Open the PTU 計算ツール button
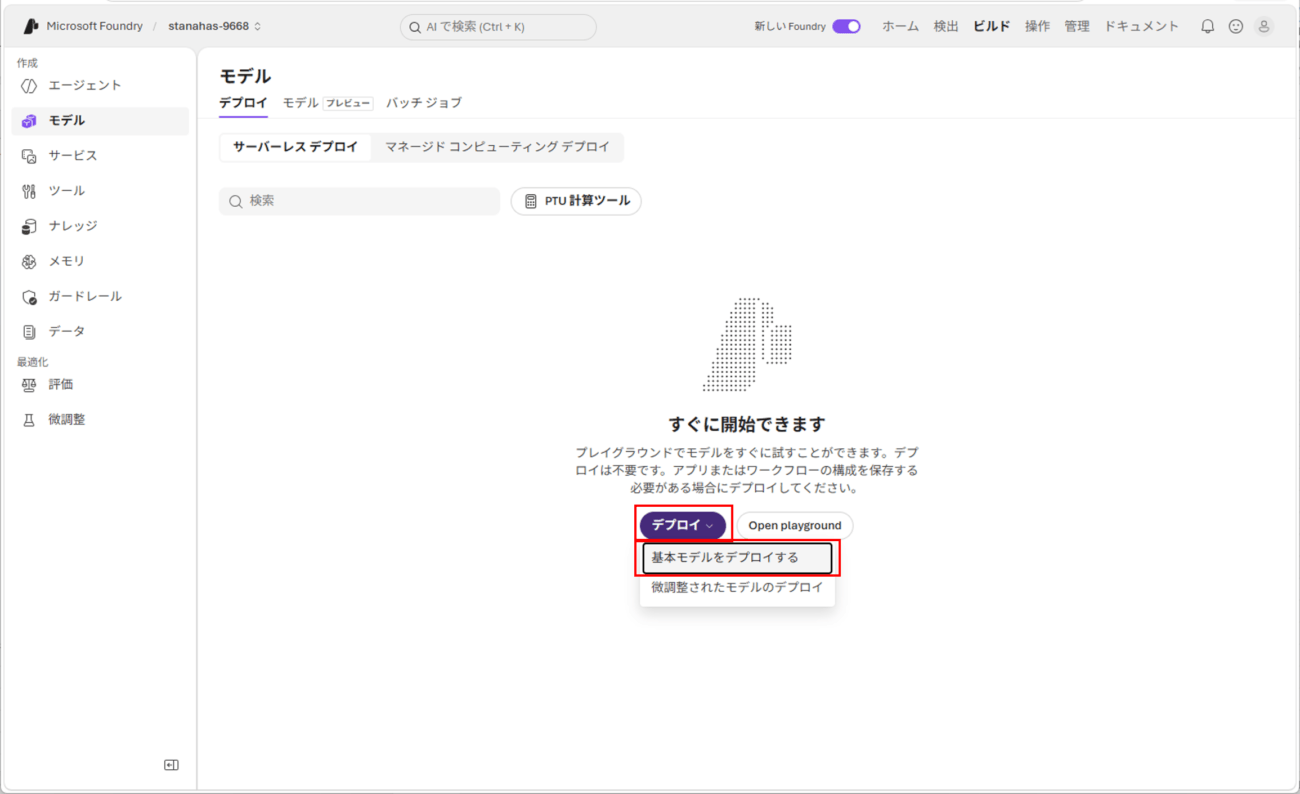This screenshot has width=1300, height=794. (576, 201)
